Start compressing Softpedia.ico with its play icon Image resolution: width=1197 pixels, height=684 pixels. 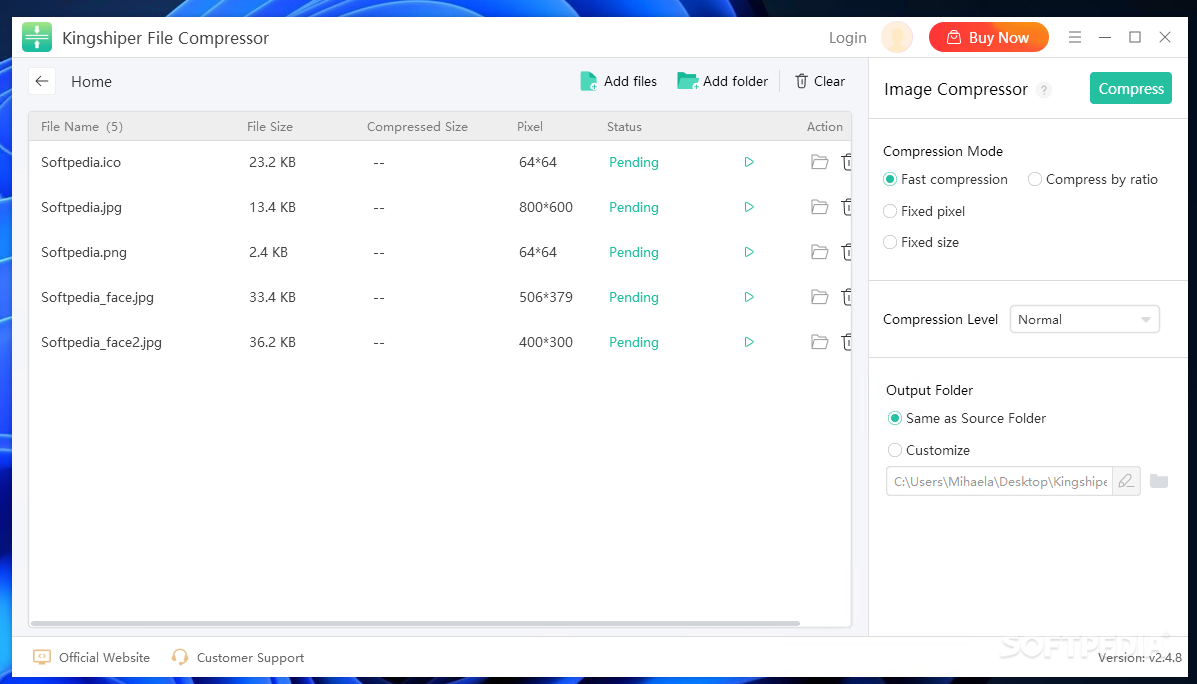point(749,162)
